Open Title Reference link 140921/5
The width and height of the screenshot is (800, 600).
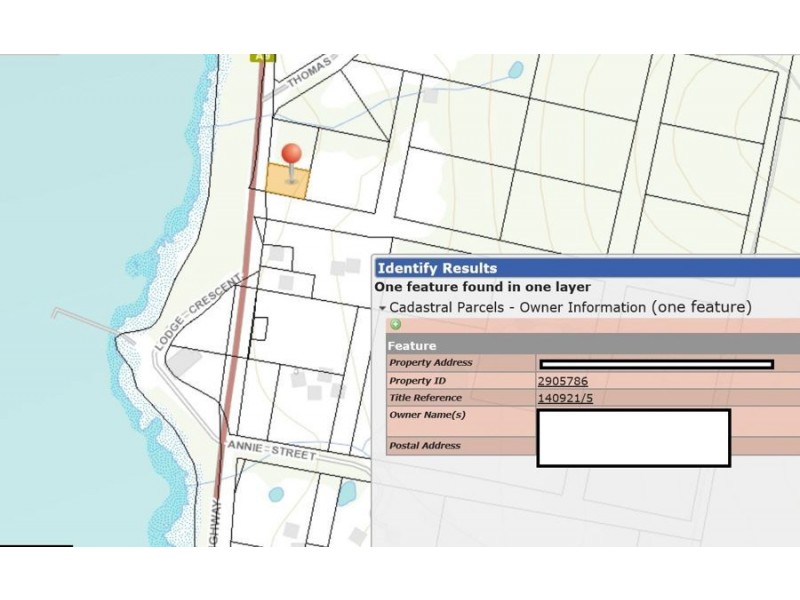565,398
